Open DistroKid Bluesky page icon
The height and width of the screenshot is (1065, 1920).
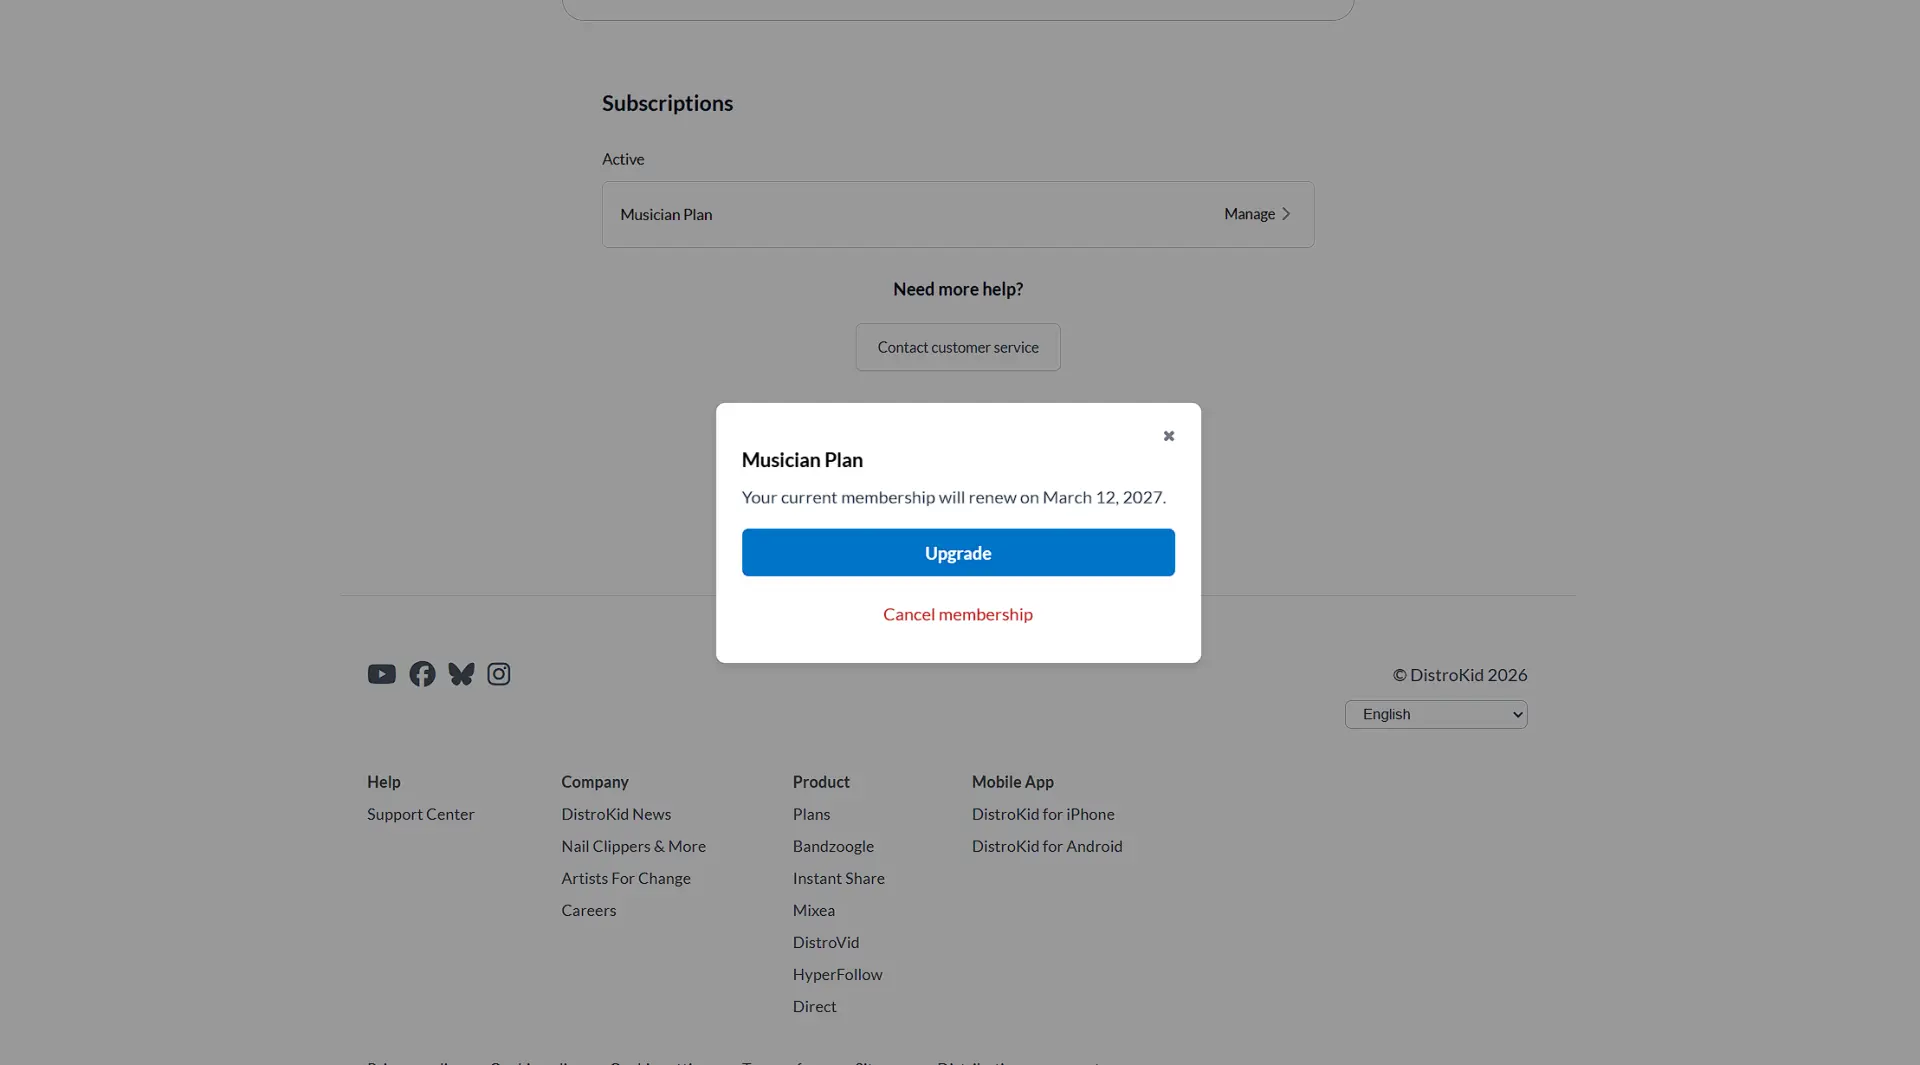click(461, 674)
